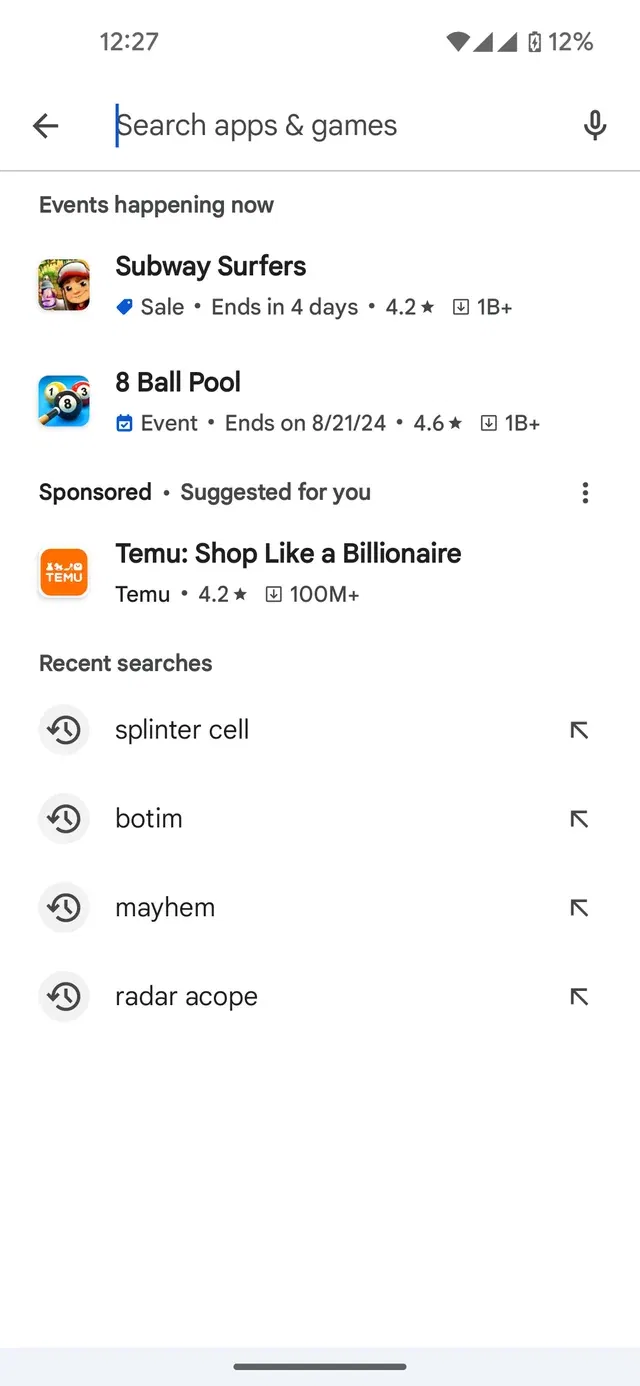Fill search box with splinter cell arrow
The height and width of the screenshot is (1386, 640).
[579, 730]
